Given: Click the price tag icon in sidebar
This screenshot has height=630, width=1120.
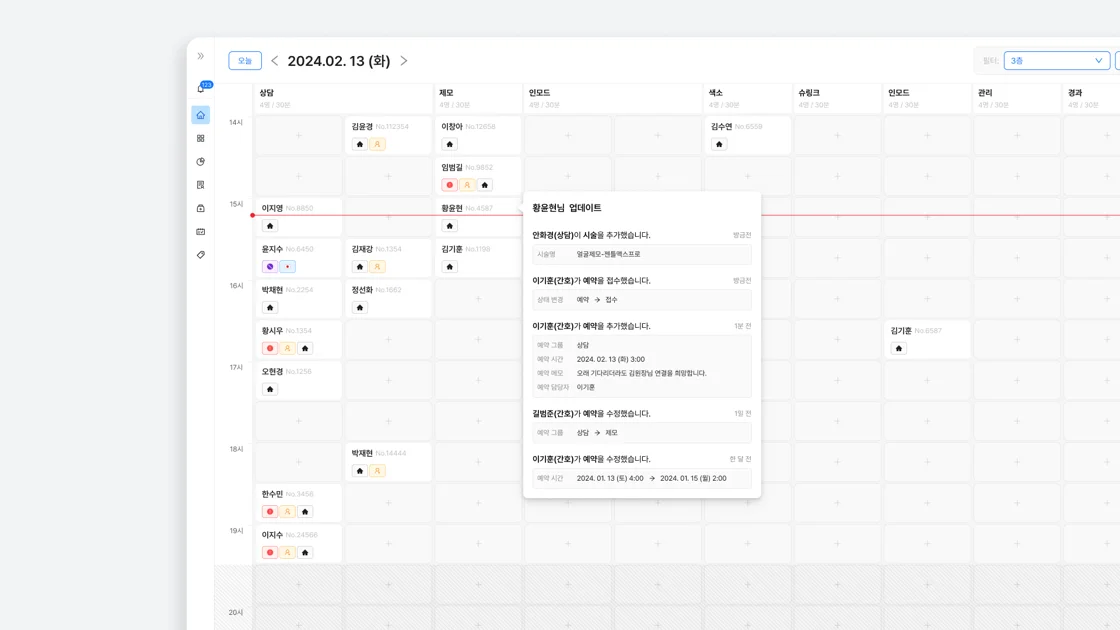Looking at the screenshot, I should (x=201, y=255).
